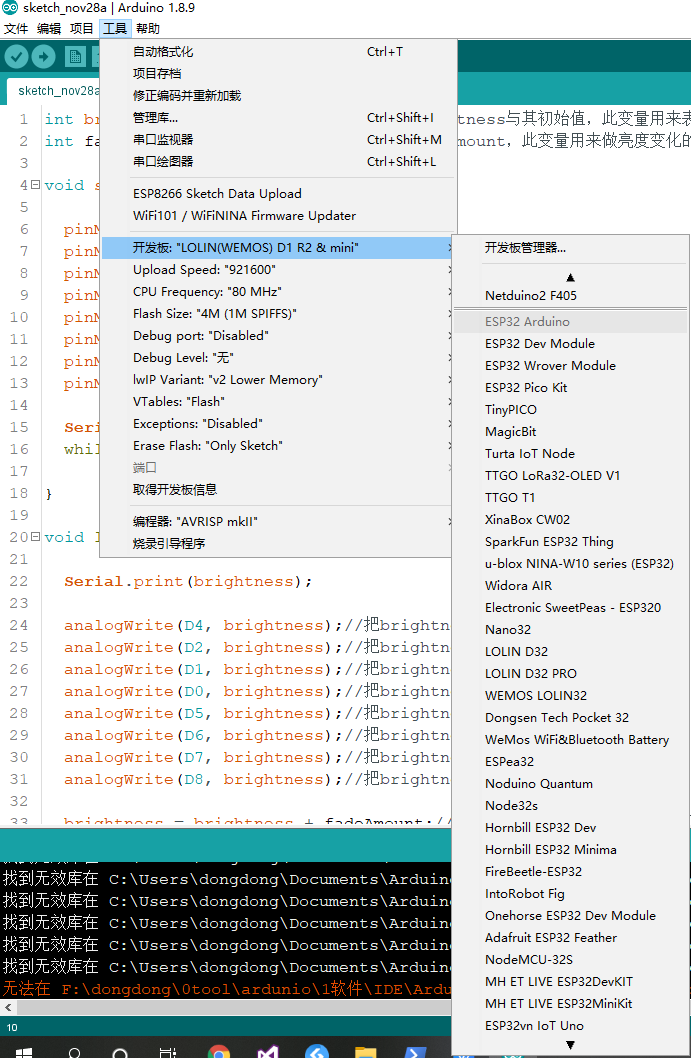Expand the CPU Frequency submenu

(x=278, y=291)
